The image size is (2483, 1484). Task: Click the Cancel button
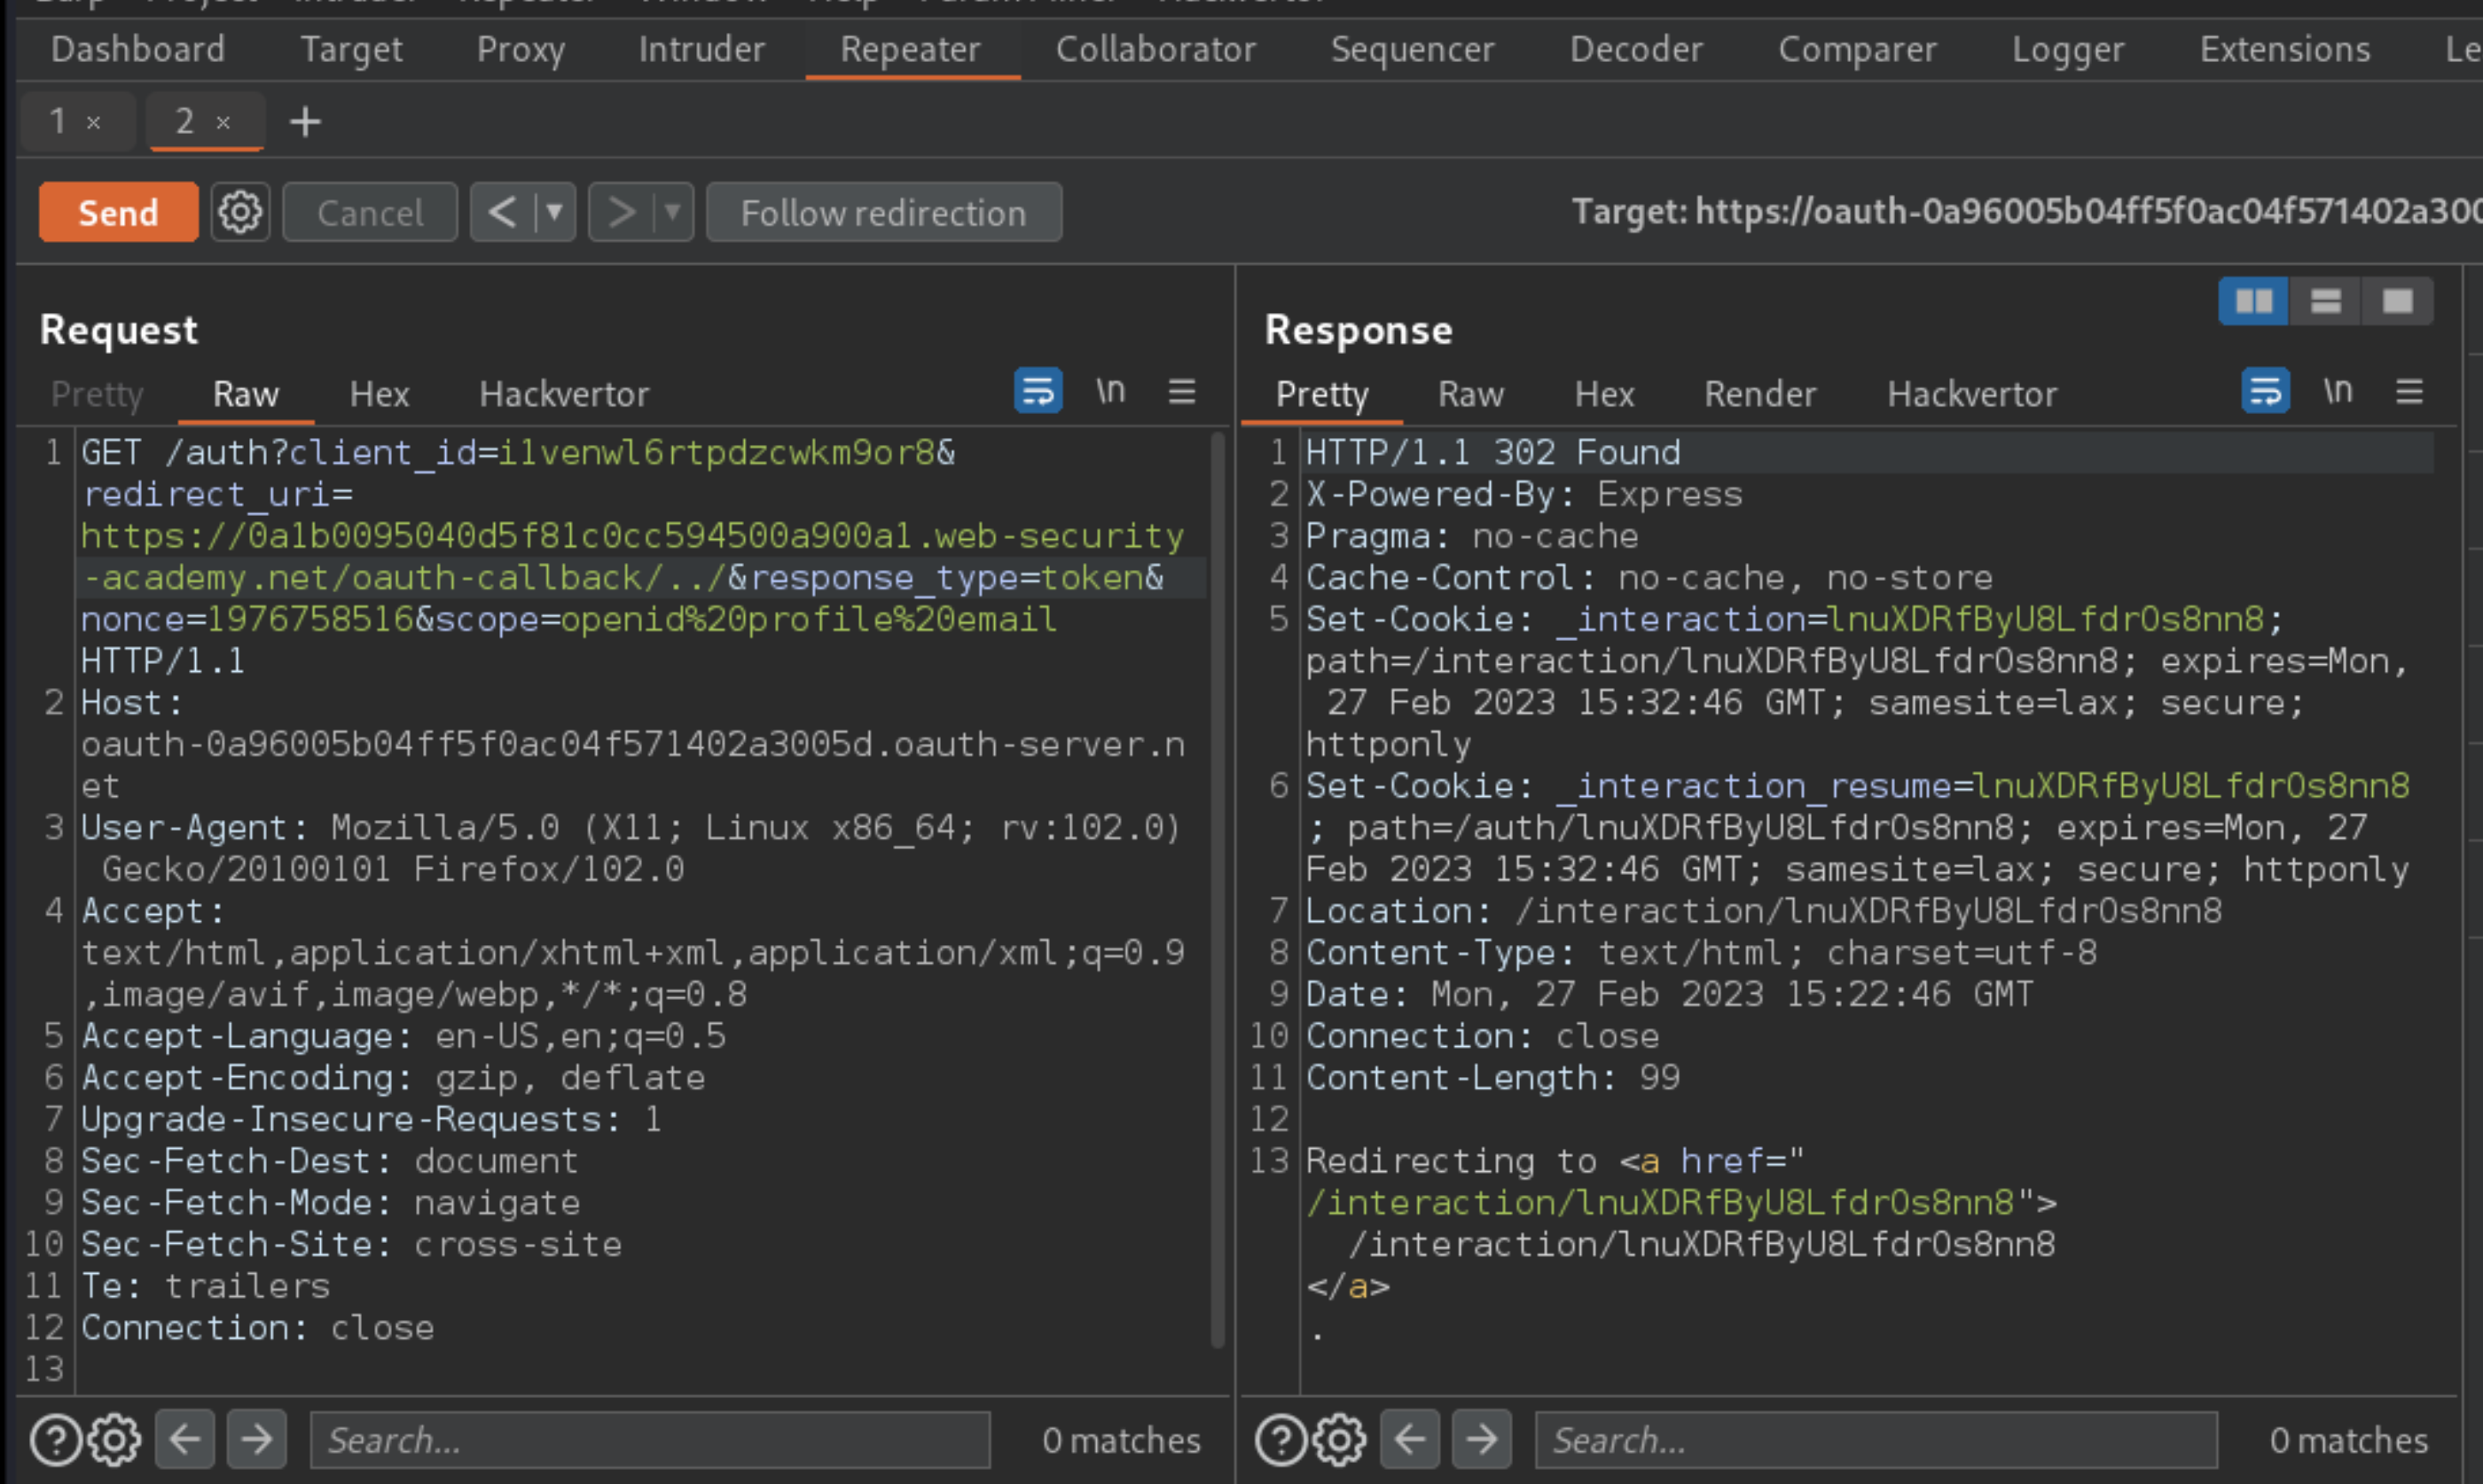point(370,212)
